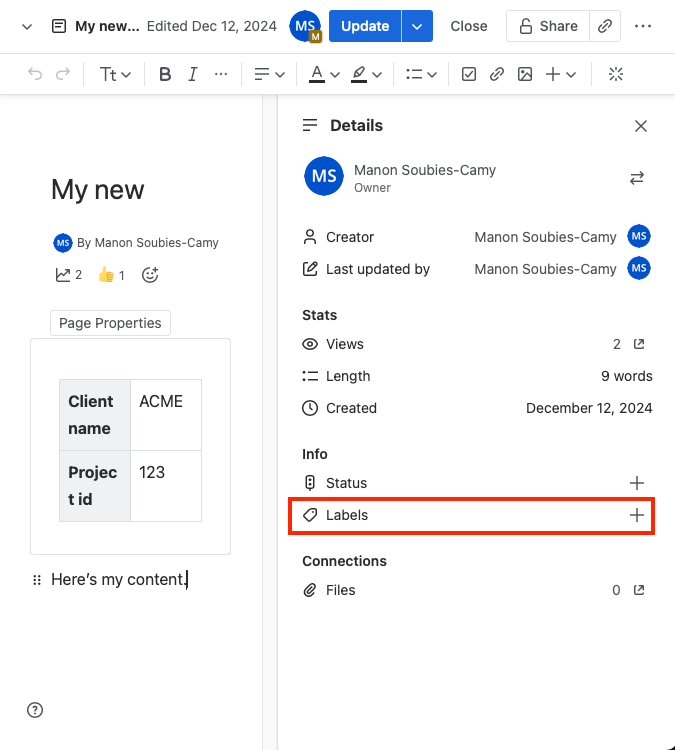This screenshot has width=675, height=750.
Task: Click the plus insert elements icon
Action: [553, 74]
